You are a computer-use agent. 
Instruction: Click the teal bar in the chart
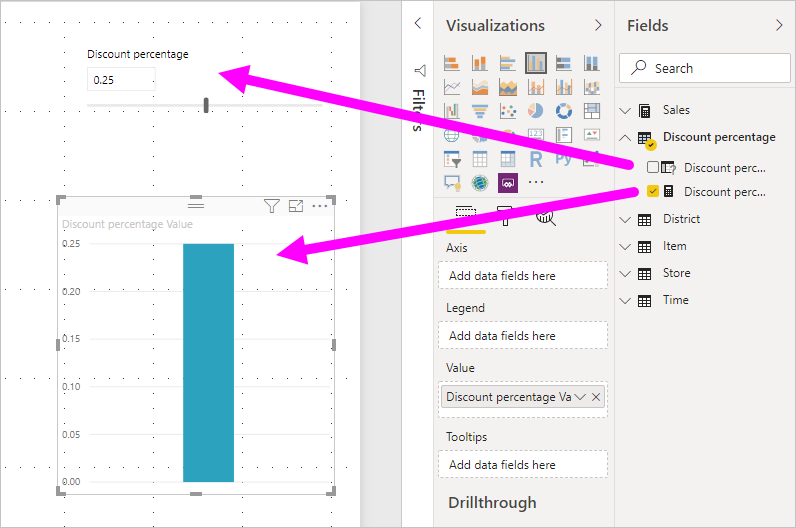(x=208, y=362)
